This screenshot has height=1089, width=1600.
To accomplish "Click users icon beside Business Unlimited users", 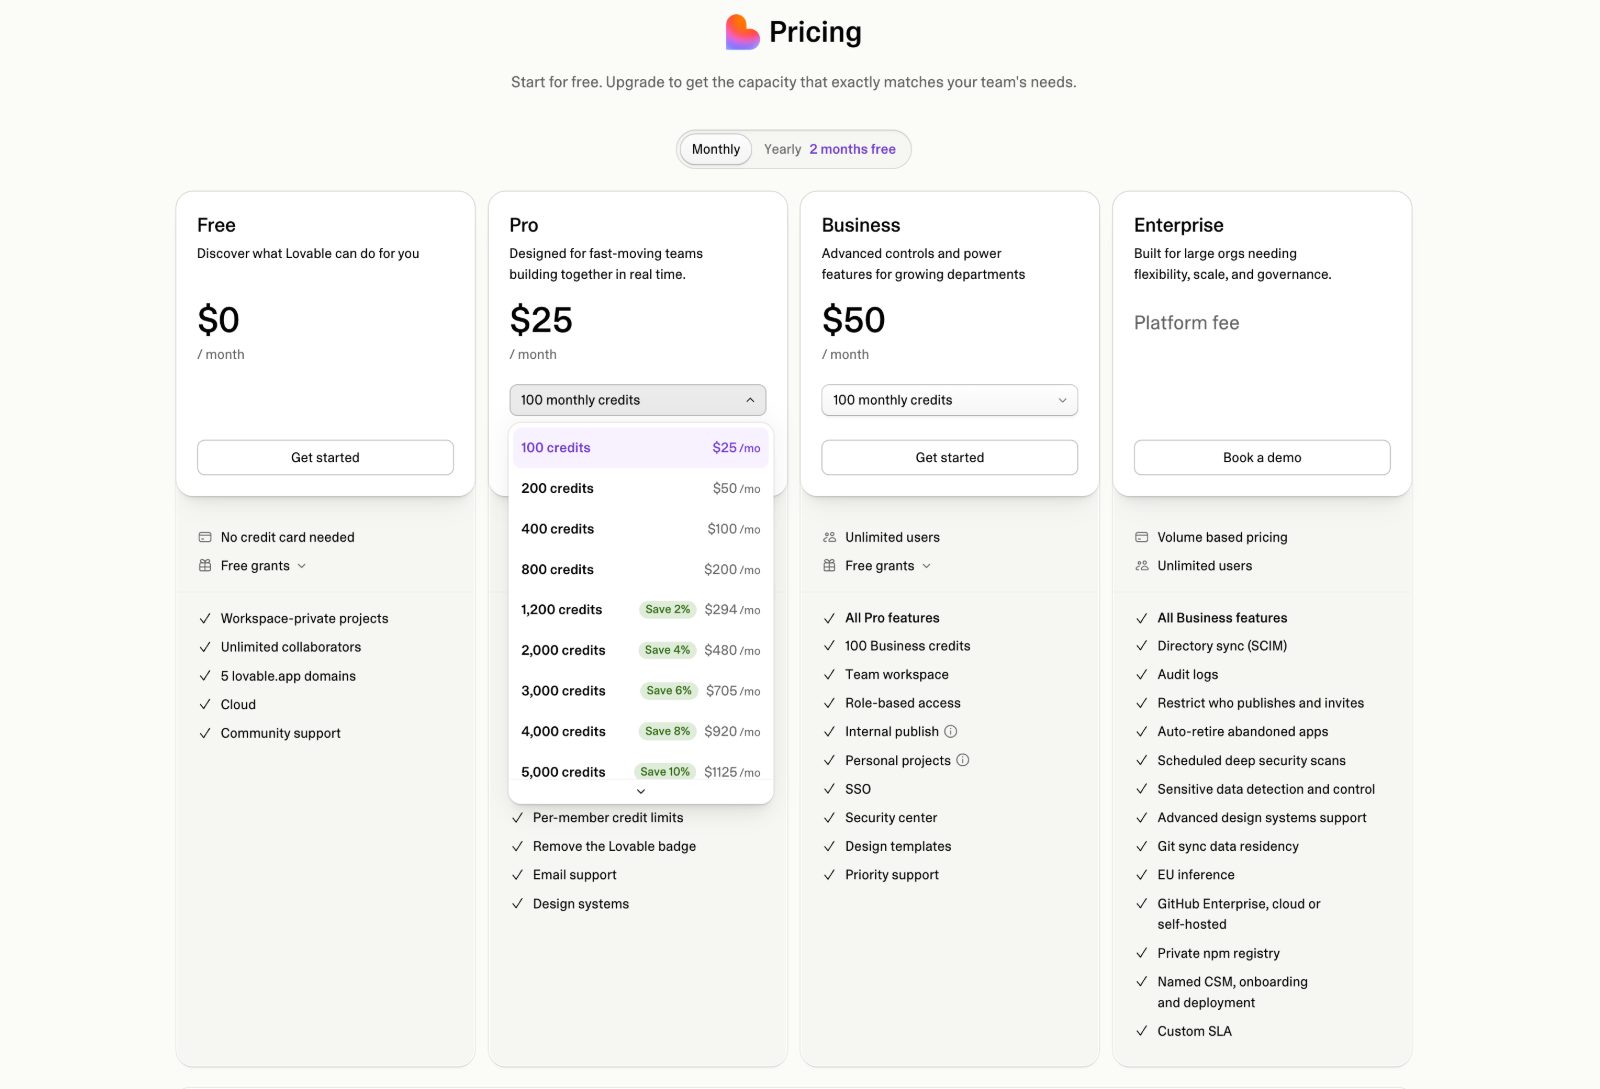I will [x=829, y=537].
